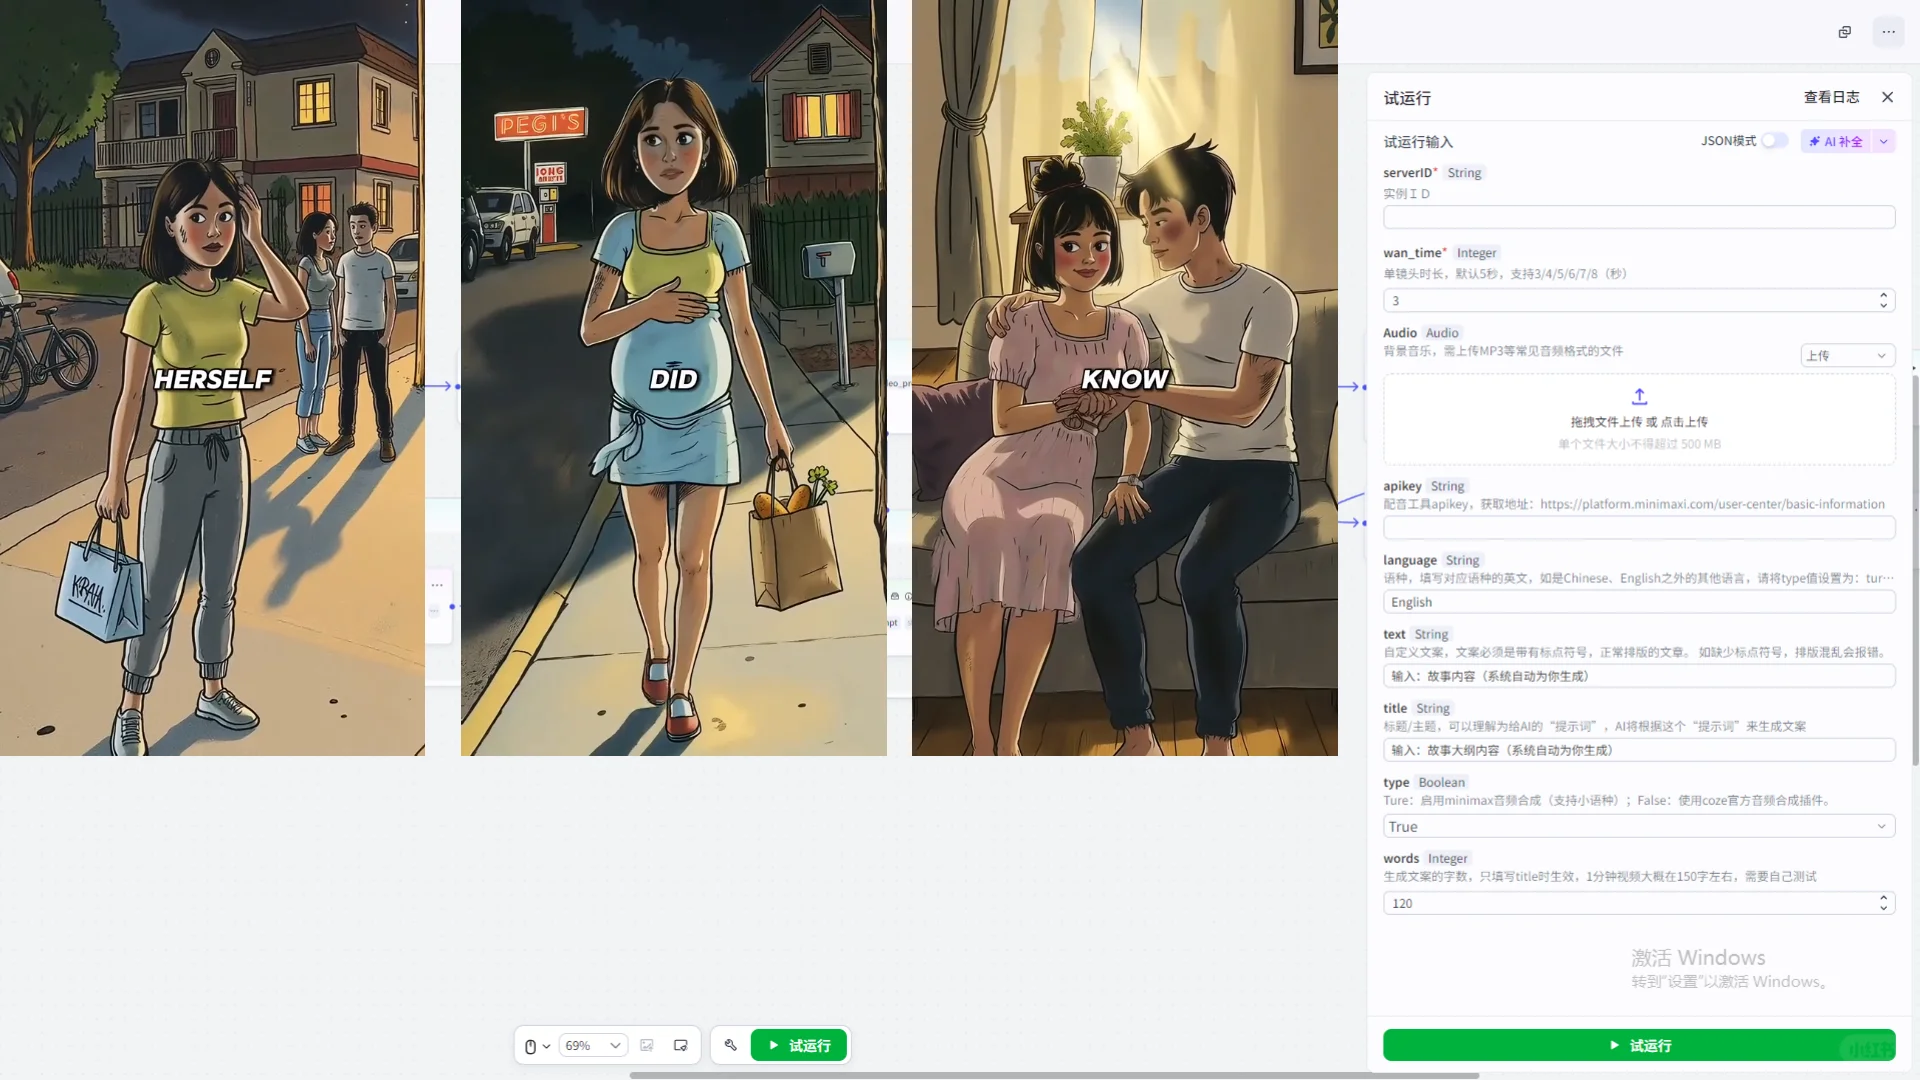
Task: Open the 69% zoom level dropdown
Action: 593,1046
